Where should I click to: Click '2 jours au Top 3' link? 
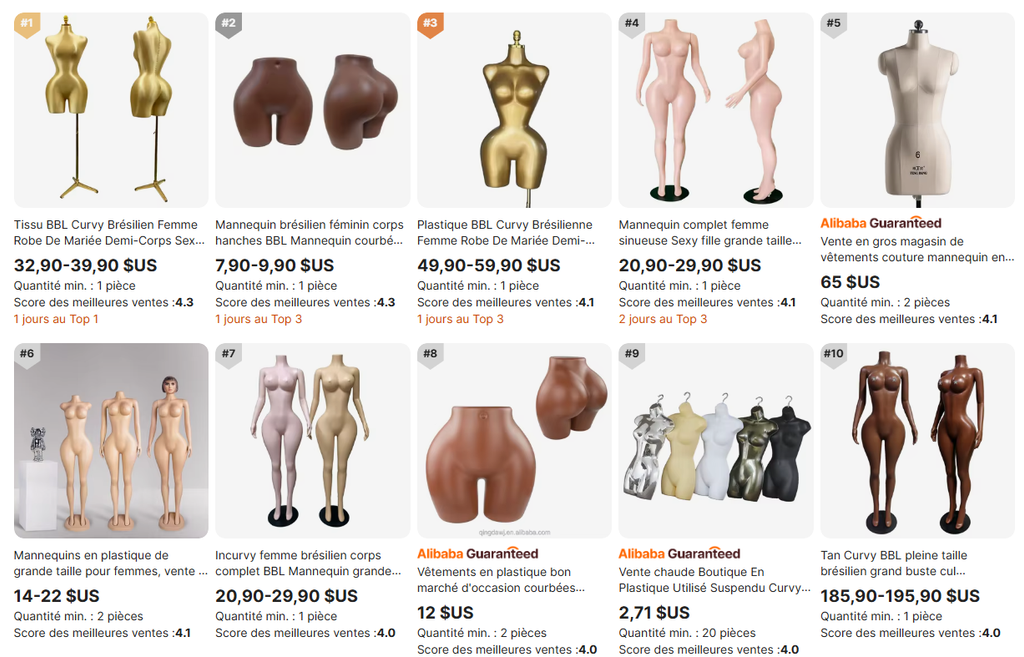[x=663, y=319]
